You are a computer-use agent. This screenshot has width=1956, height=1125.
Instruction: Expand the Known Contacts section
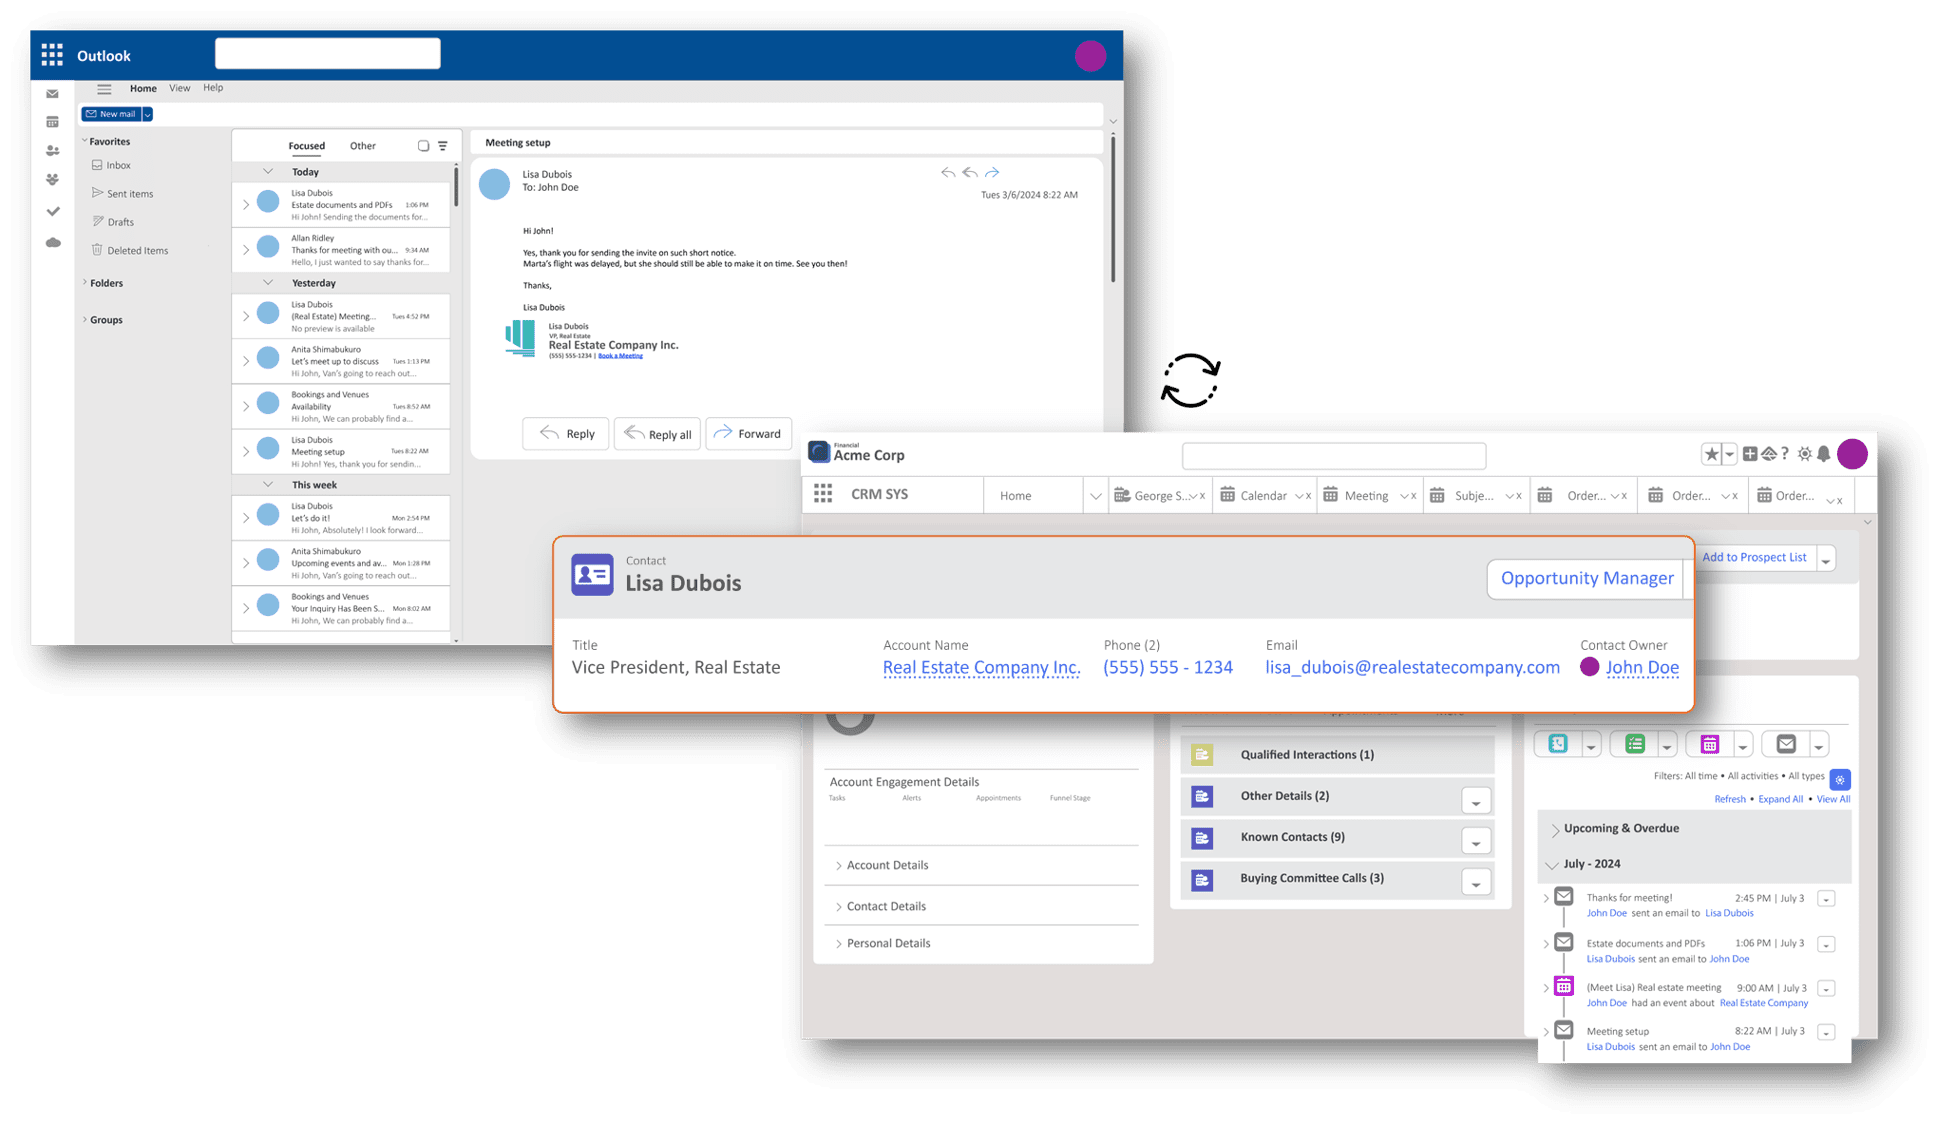1475,837
